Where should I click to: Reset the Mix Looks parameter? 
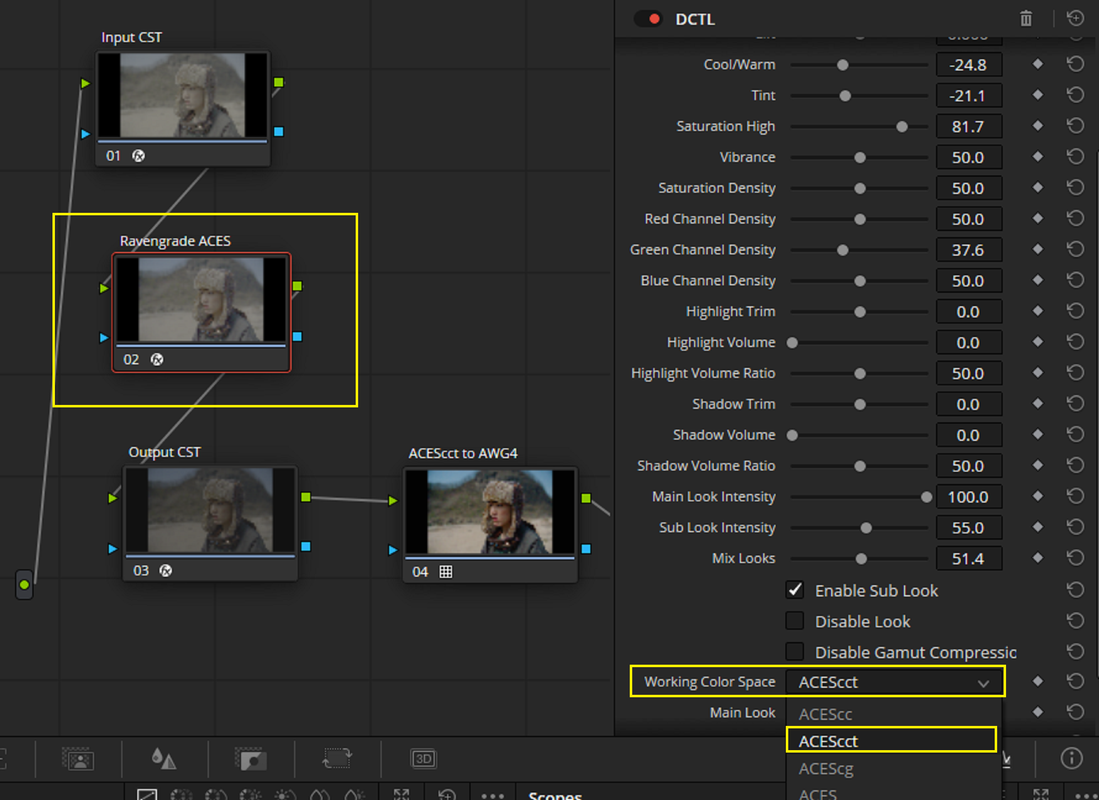click(1075, 558)
